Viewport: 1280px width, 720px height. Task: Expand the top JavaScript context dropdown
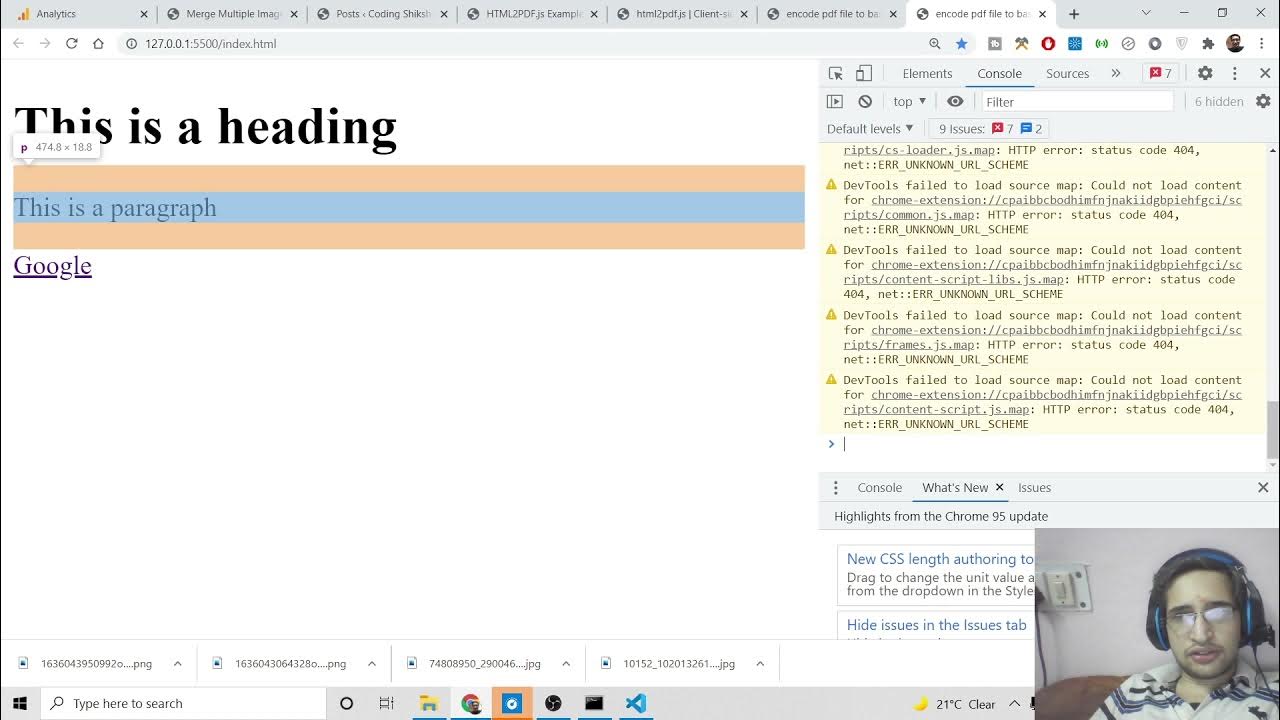click(x=909, y=101)
